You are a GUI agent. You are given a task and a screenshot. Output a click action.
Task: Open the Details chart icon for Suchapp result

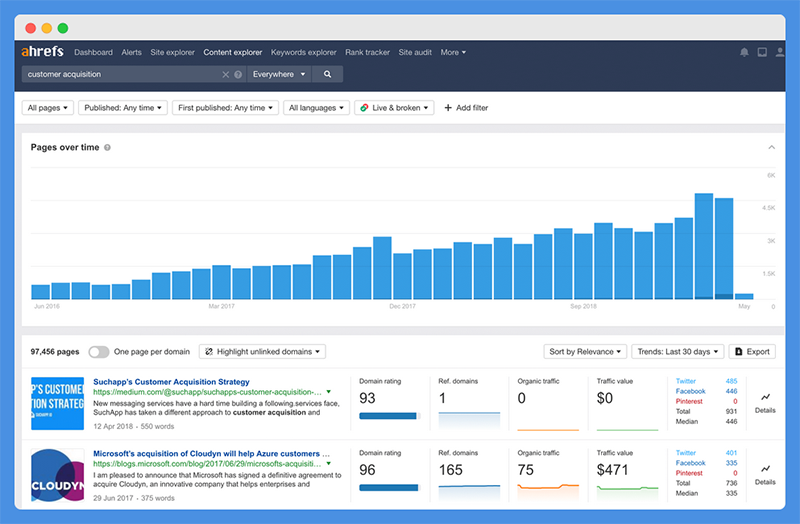coord(765,403)
